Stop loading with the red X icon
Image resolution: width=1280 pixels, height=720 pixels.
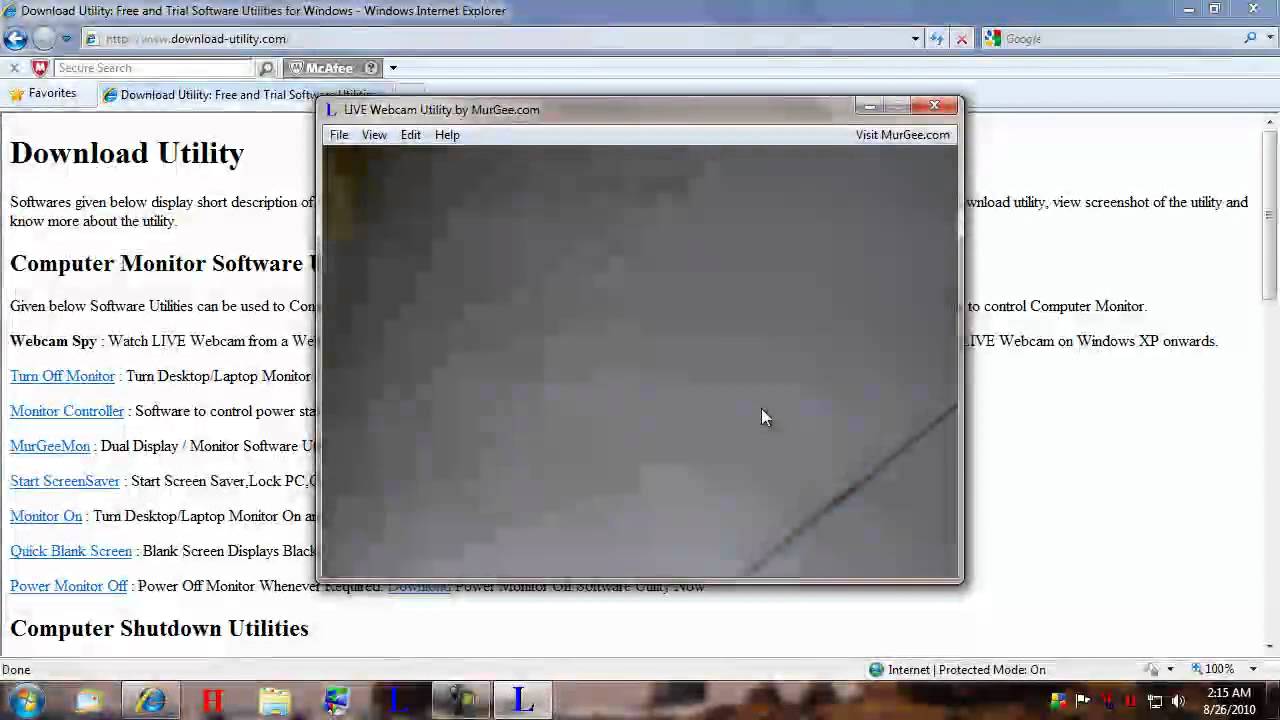tap(961, 39)
